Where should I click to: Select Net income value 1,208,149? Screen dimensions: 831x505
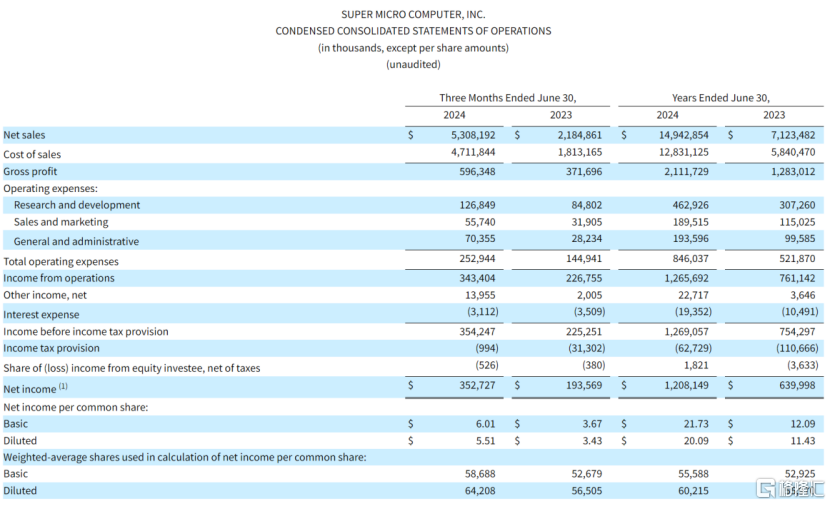686,385
